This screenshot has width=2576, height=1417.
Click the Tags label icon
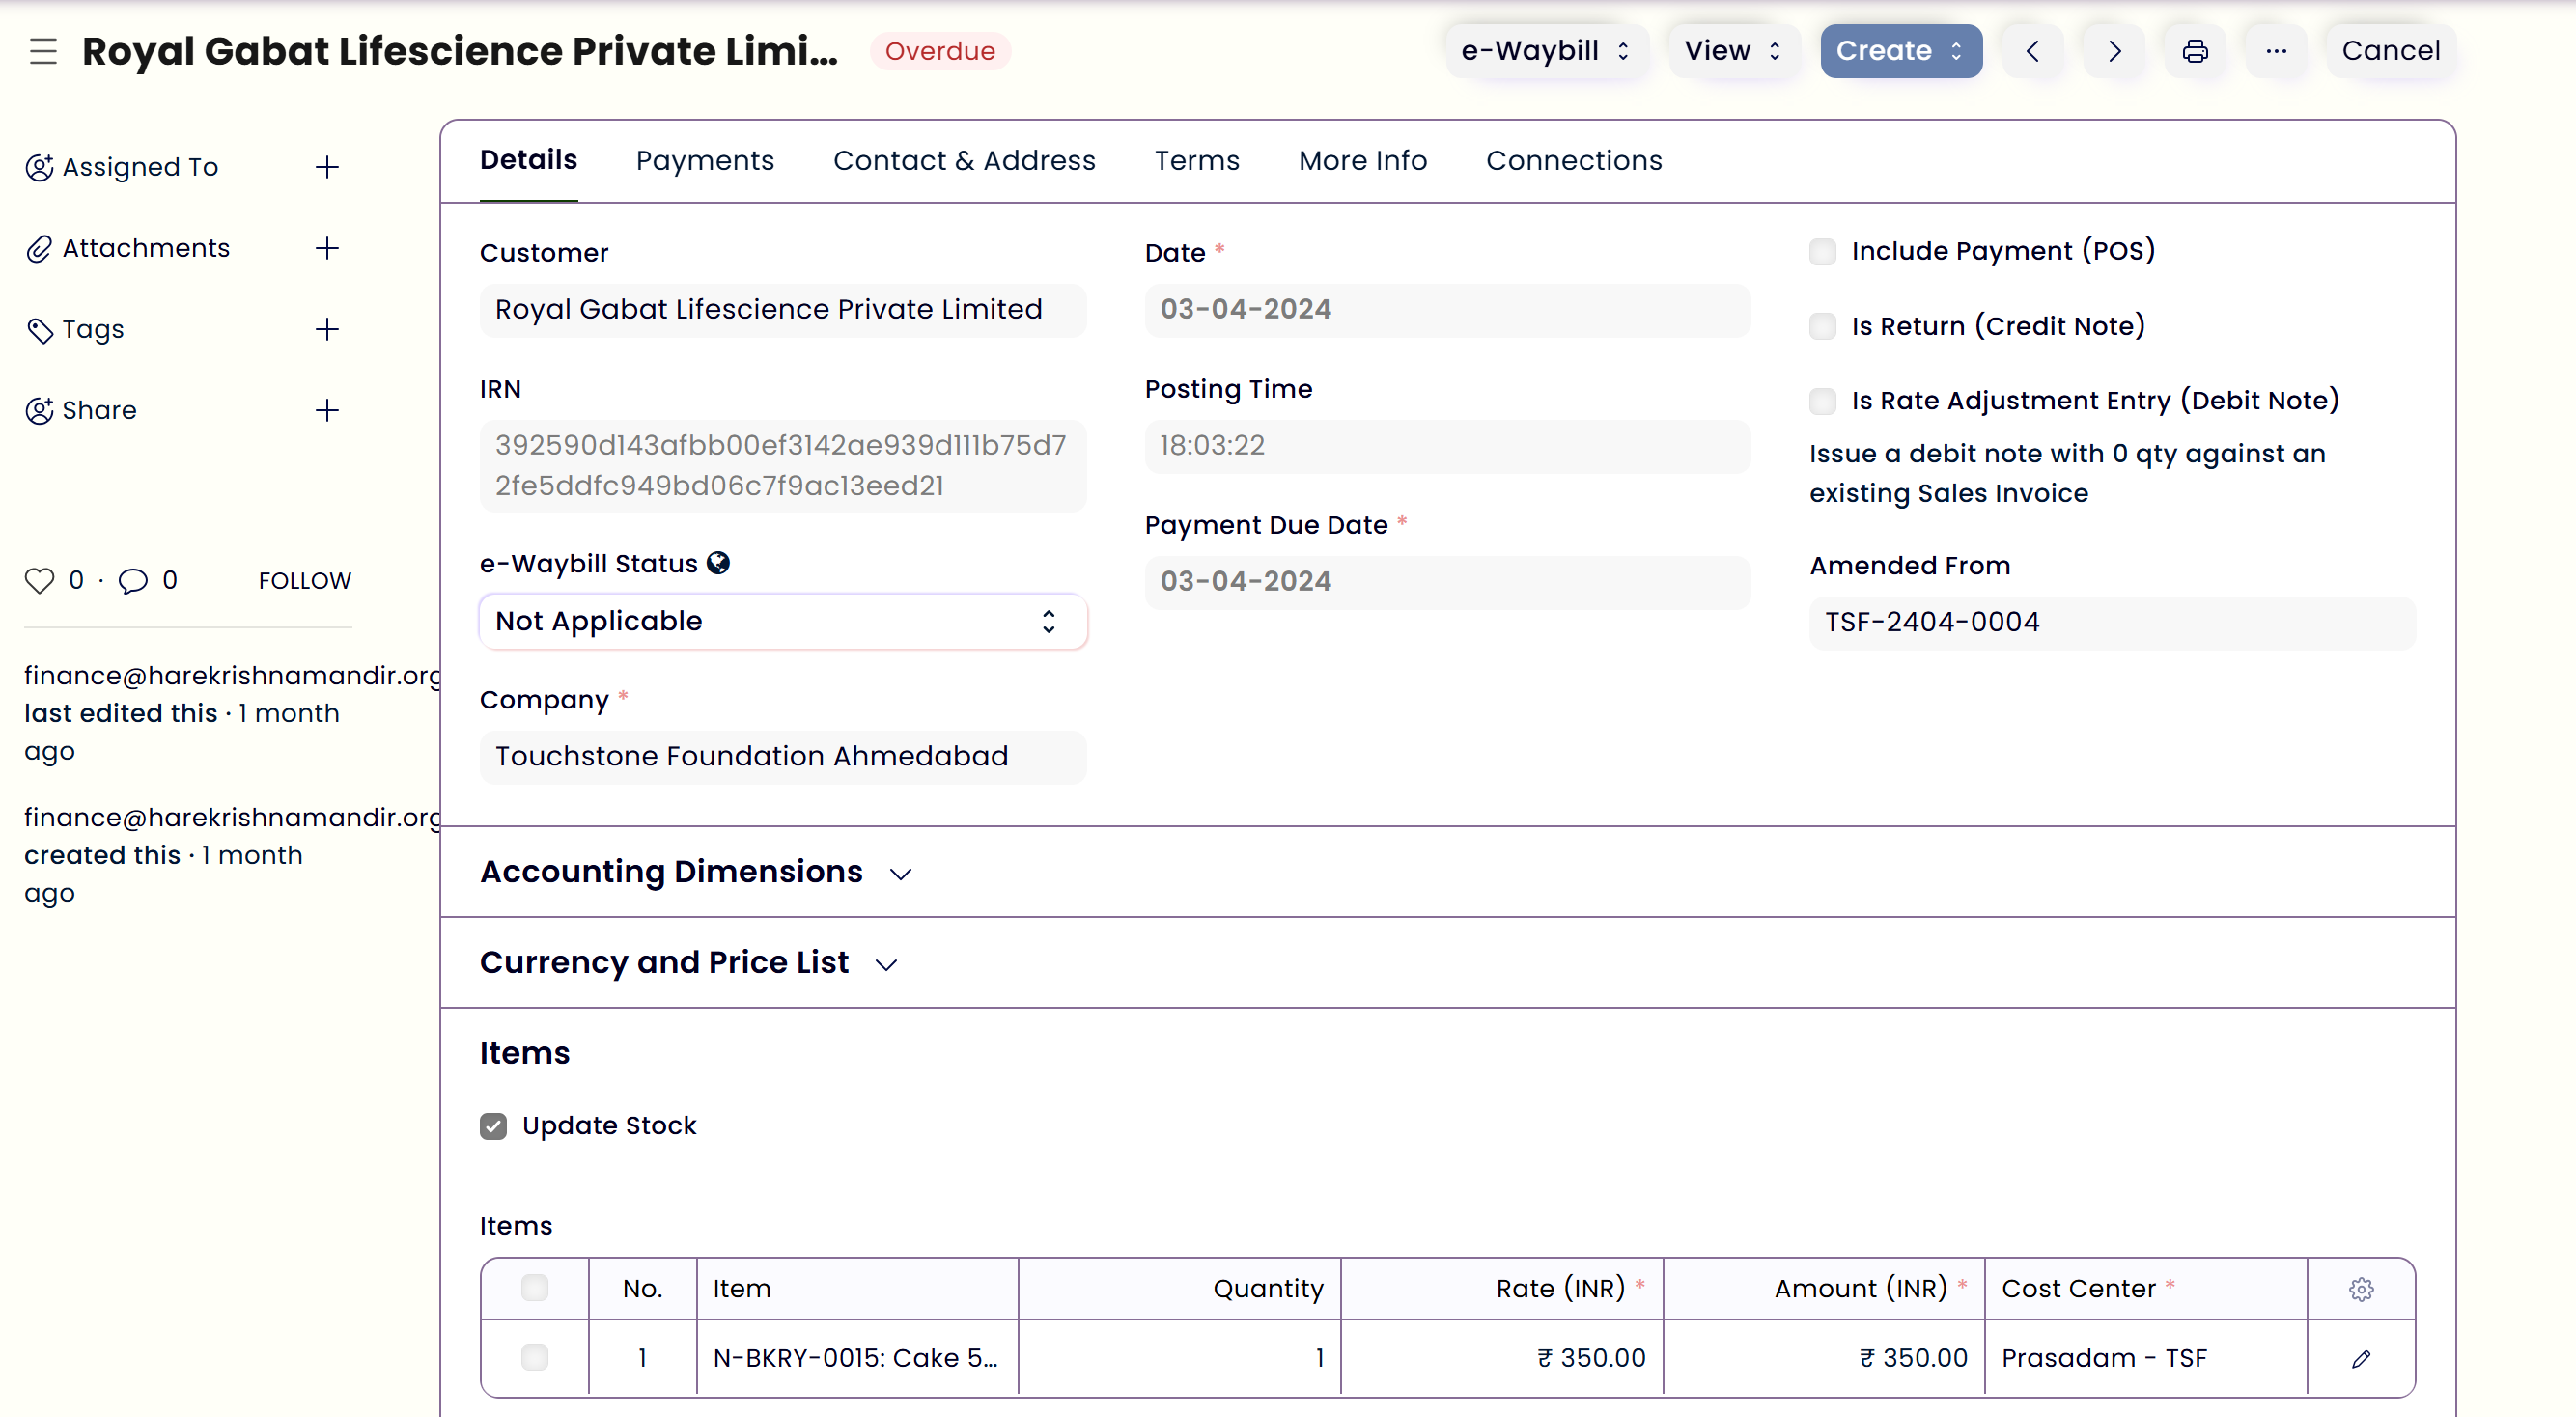click(39, 329)
